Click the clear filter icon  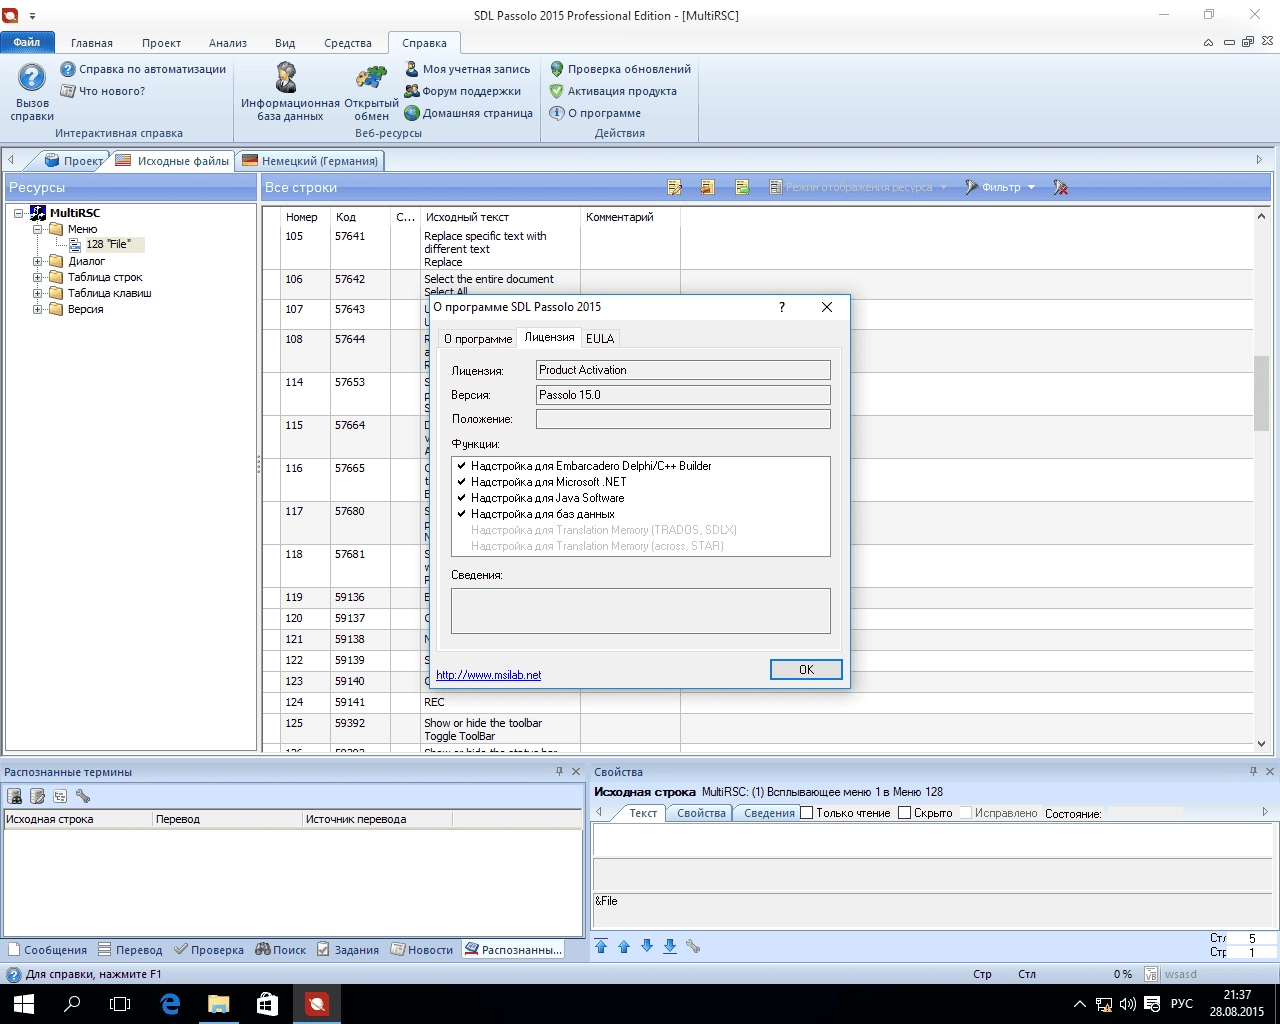coord(1061,187)
